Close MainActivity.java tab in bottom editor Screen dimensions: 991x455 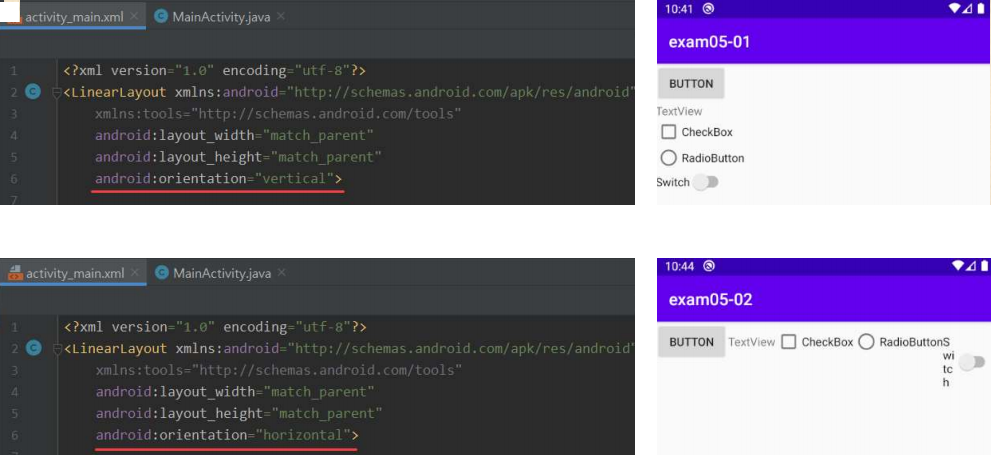[x=281, y=272]
